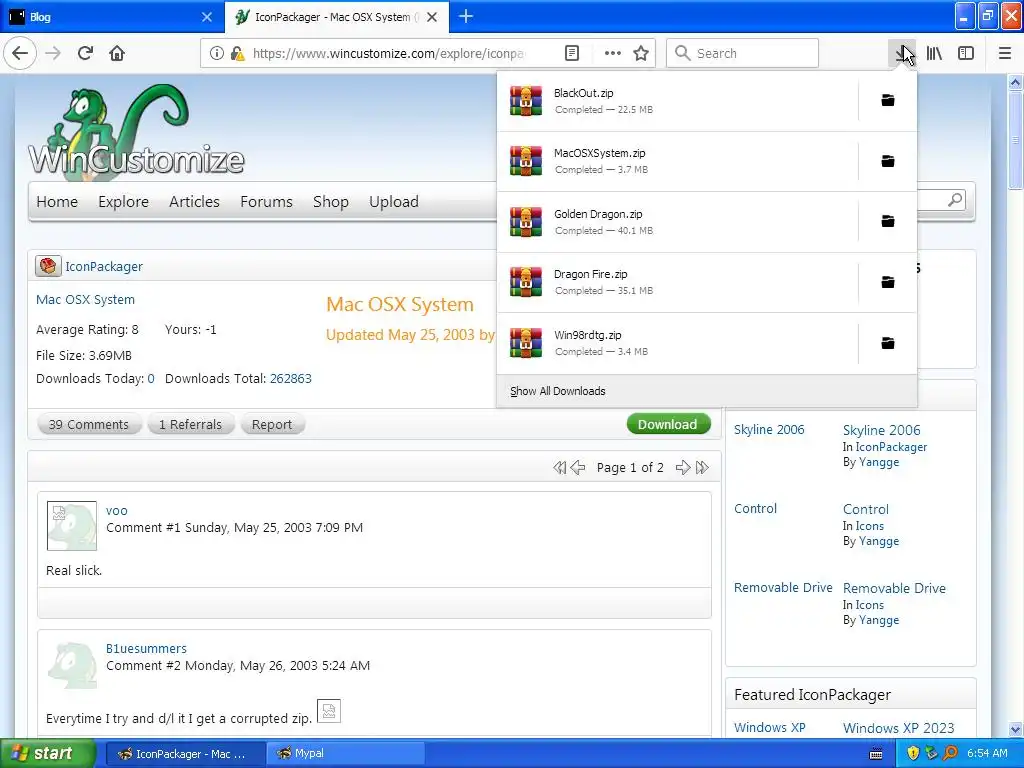1024x768 pixels.
Task: Open folder containing Win98rdtg.zip
Action: [x=888, y=343]
